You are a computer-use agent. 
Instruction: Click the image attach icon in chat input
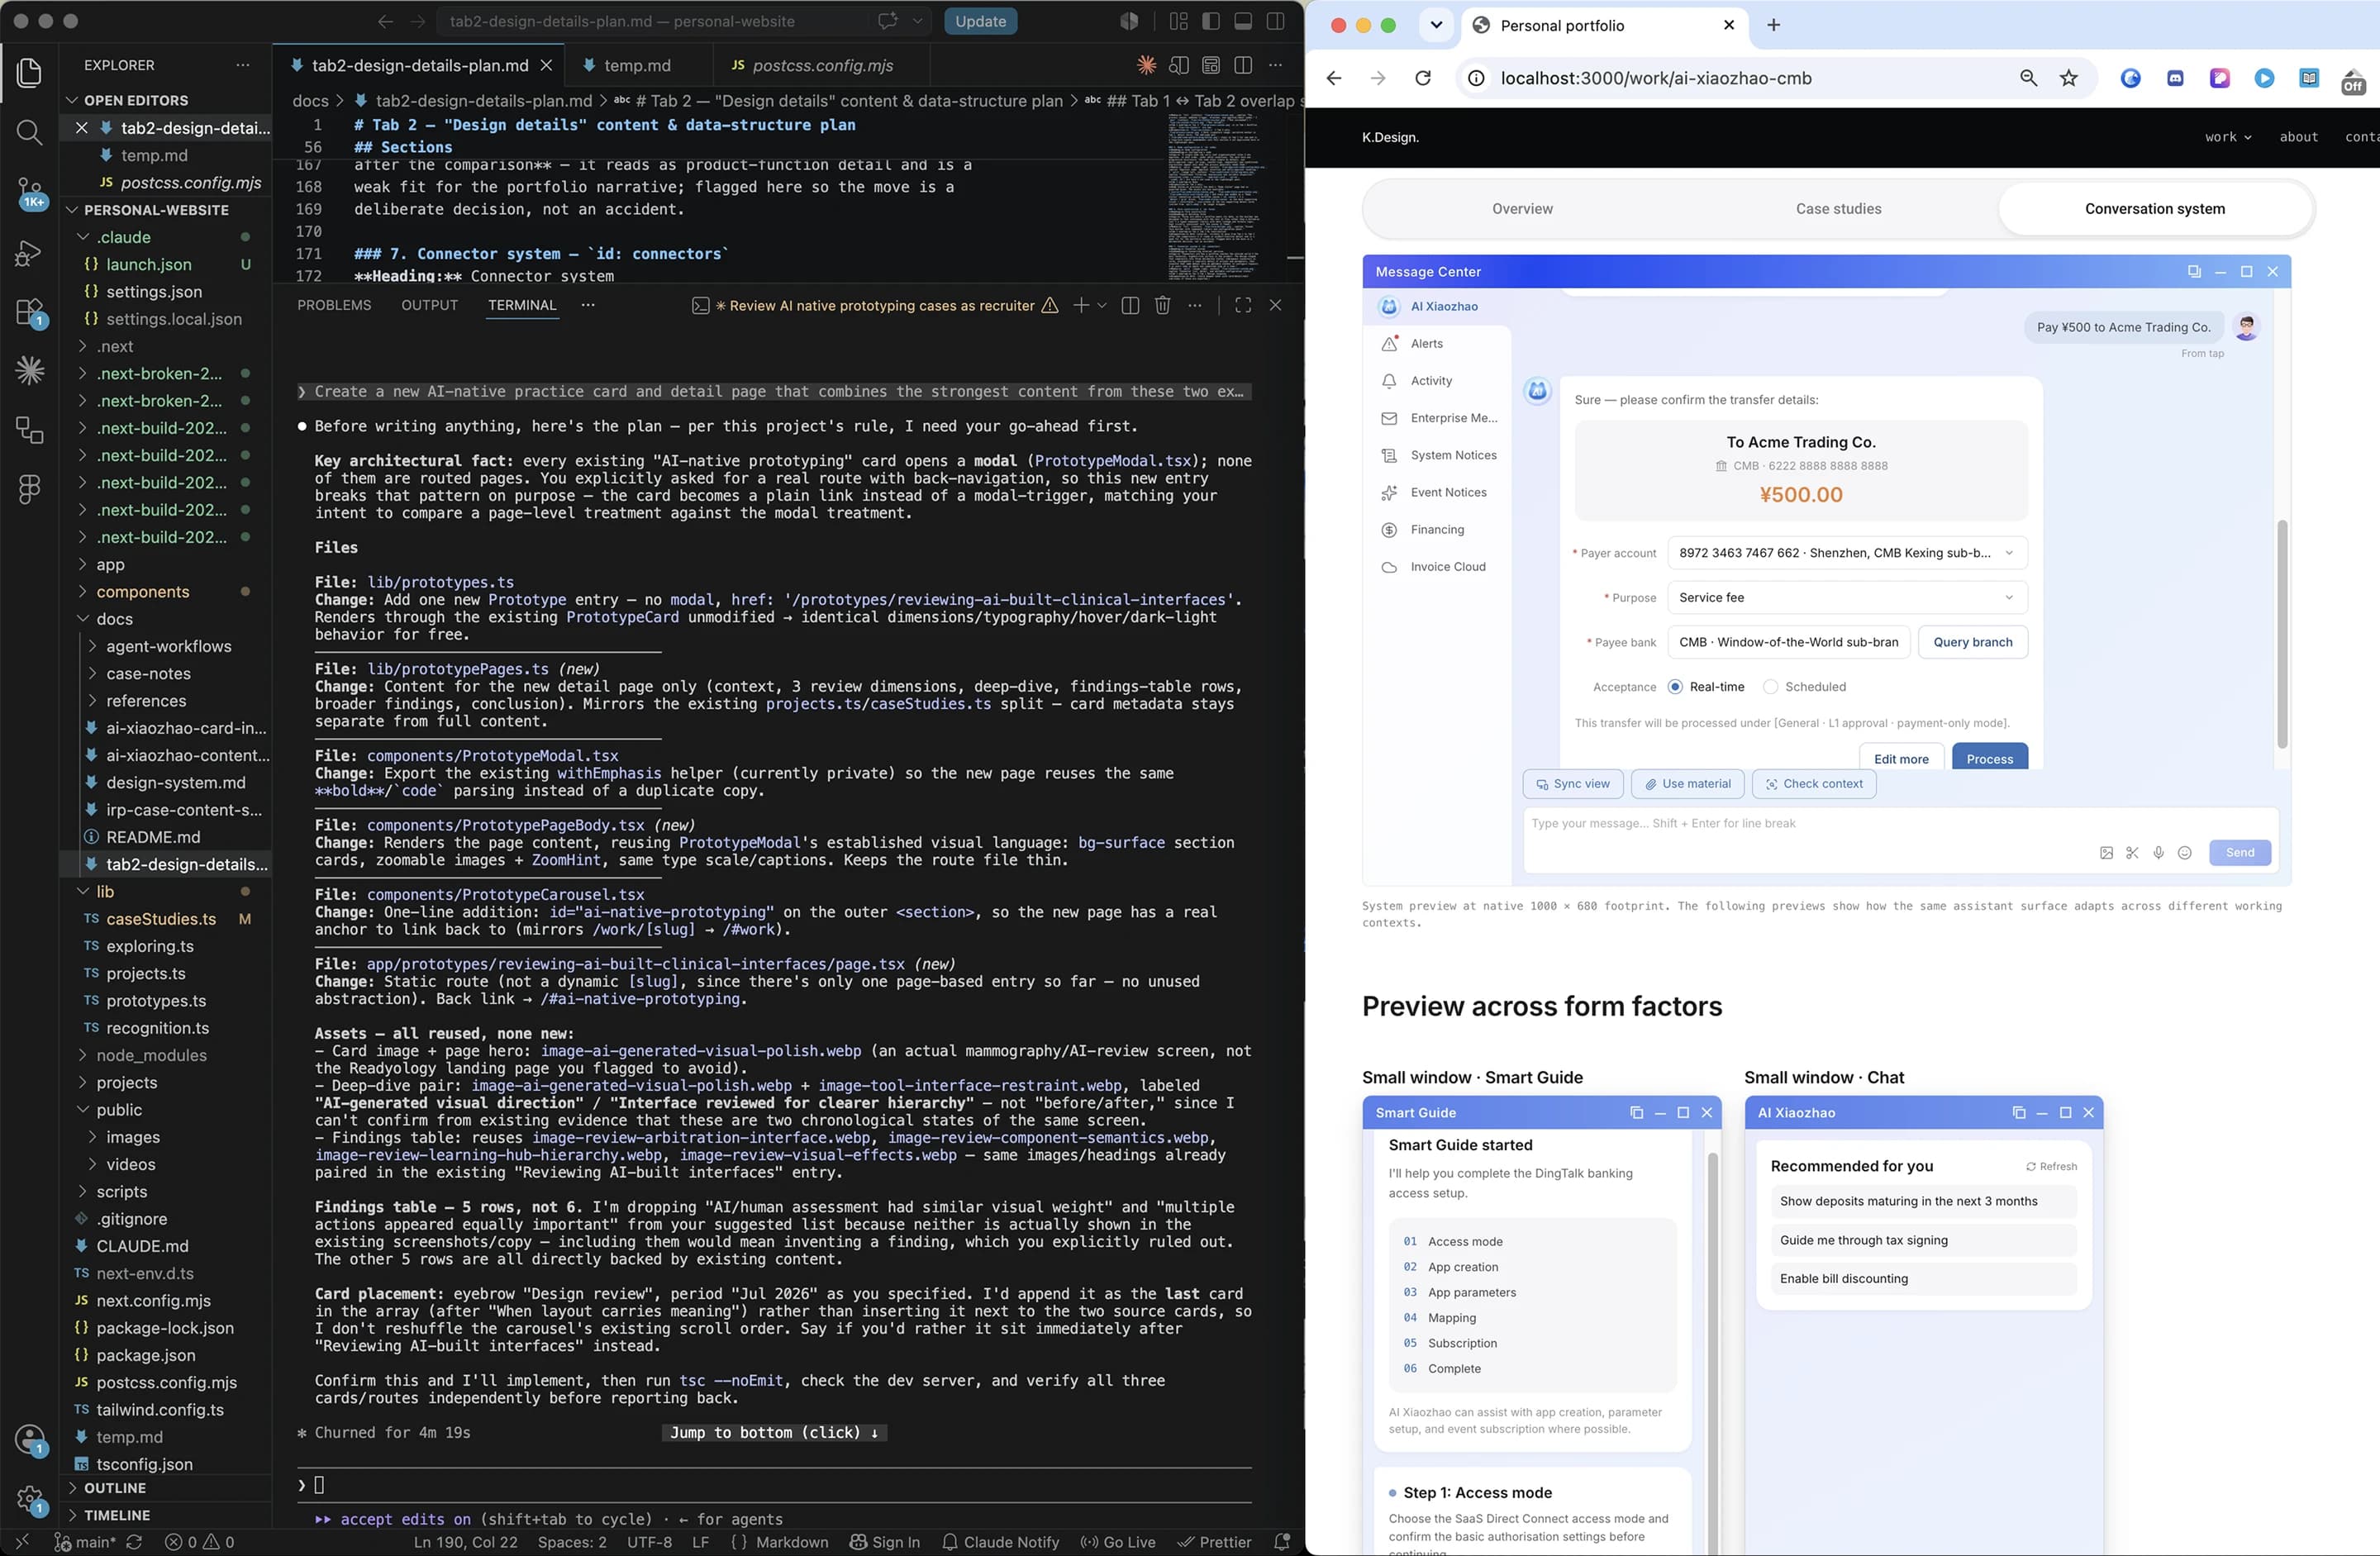2106,853
